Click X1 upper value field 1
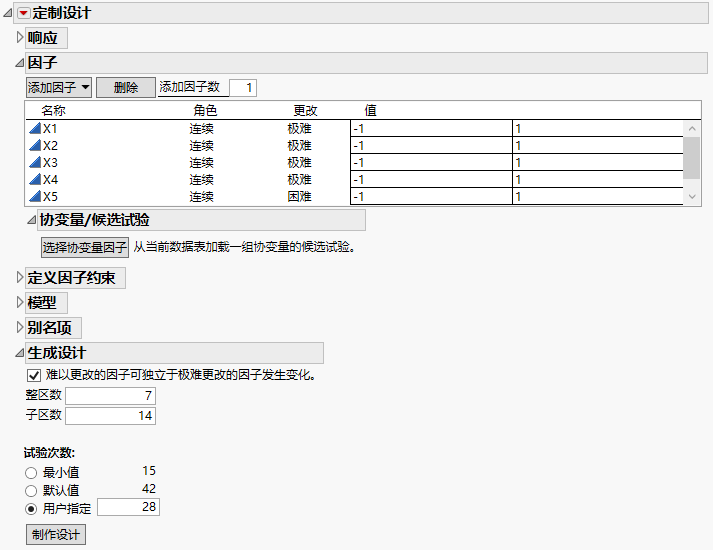713x550 pixels. (598, 129)
